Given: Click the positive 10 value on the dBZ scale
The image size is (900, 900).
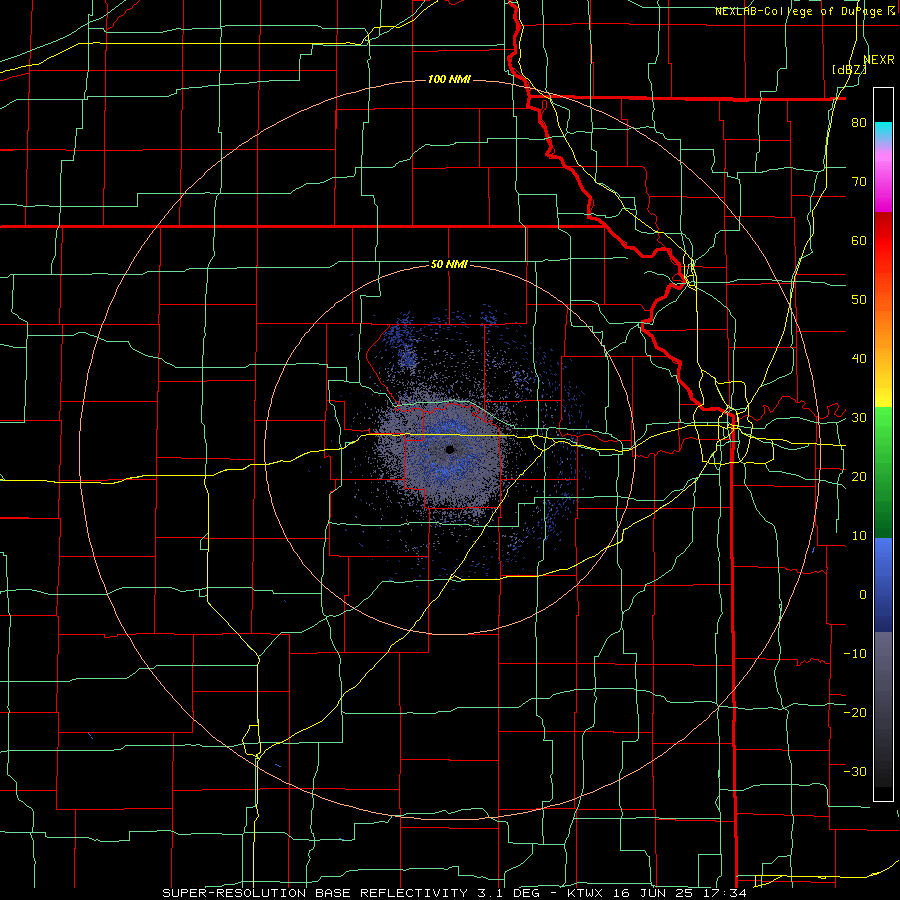Looking at the screenshot, I should click(859, 536).
